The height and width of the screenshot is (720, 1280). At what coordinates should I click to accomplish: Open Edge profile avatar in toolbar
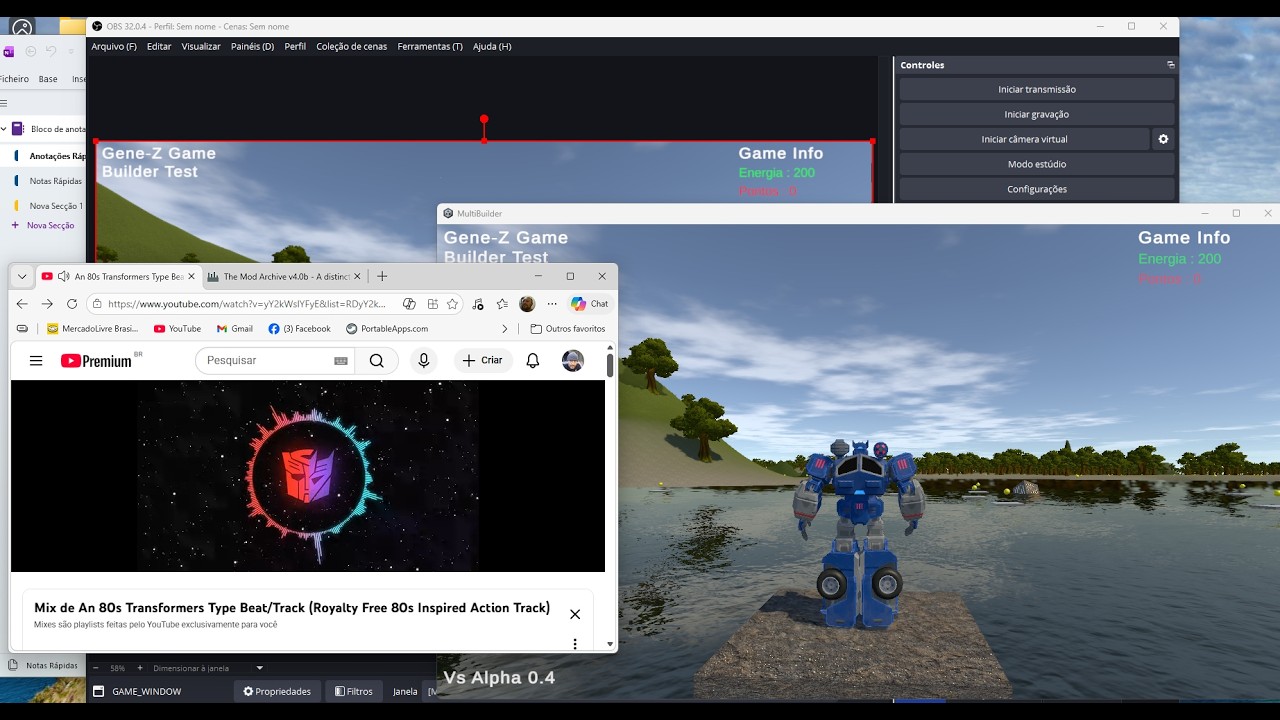click(527, 304)
